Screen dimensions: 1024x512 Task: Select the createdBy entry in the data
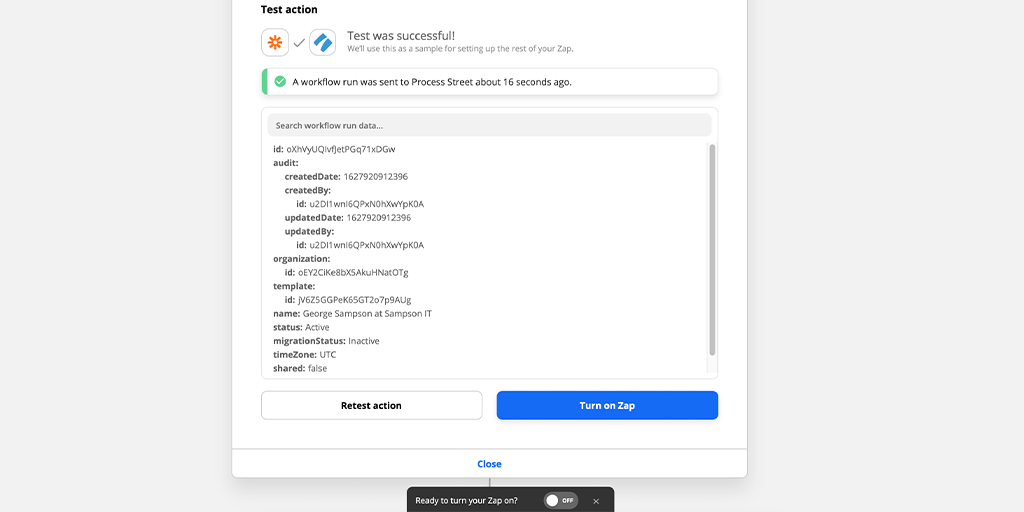pos(307,190)
